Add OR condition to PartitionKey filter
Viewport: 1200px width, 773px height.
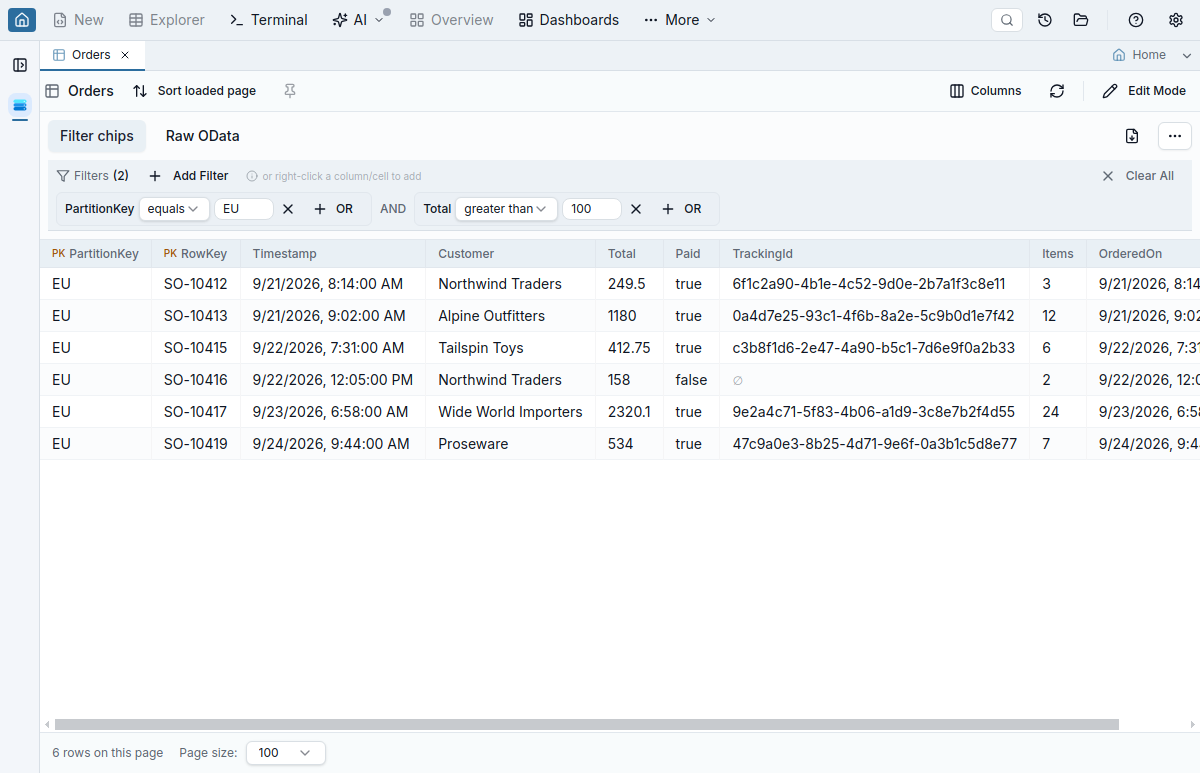click(334, 209)
